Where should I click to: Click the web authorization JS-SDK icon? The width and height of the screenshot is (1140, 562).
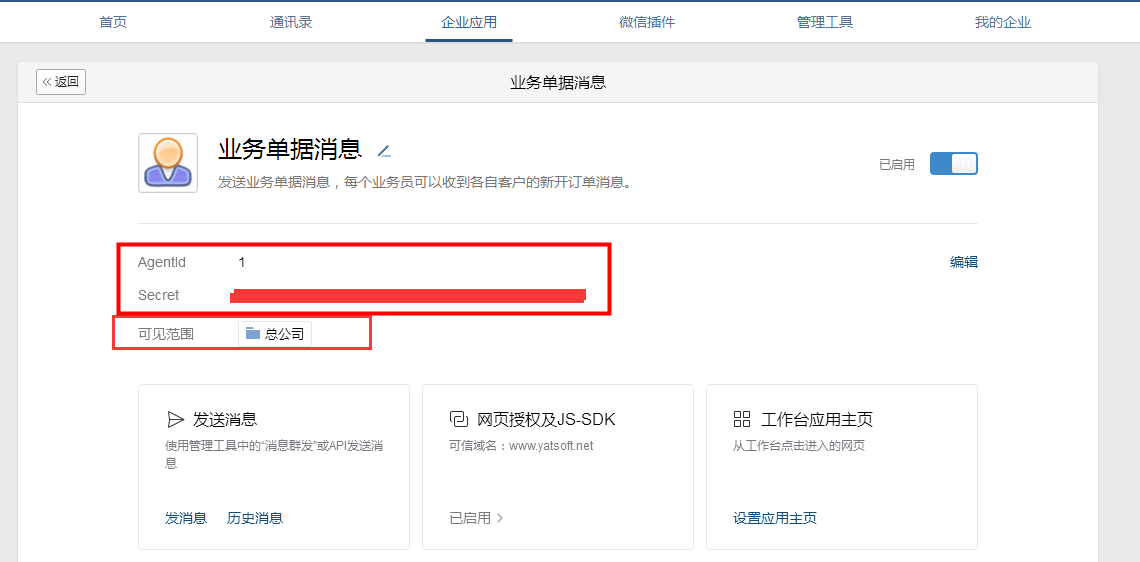[x=459, y=419]
